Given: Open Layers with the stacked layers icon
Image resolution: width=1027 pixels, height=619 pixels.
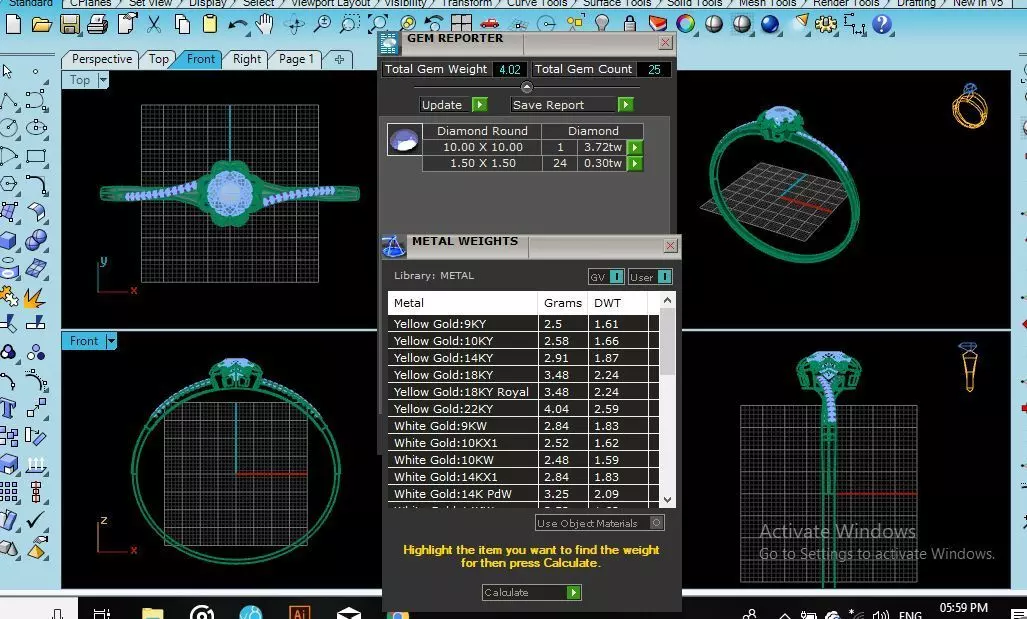Looking at the screenshot, I should [x=658, y=24].
